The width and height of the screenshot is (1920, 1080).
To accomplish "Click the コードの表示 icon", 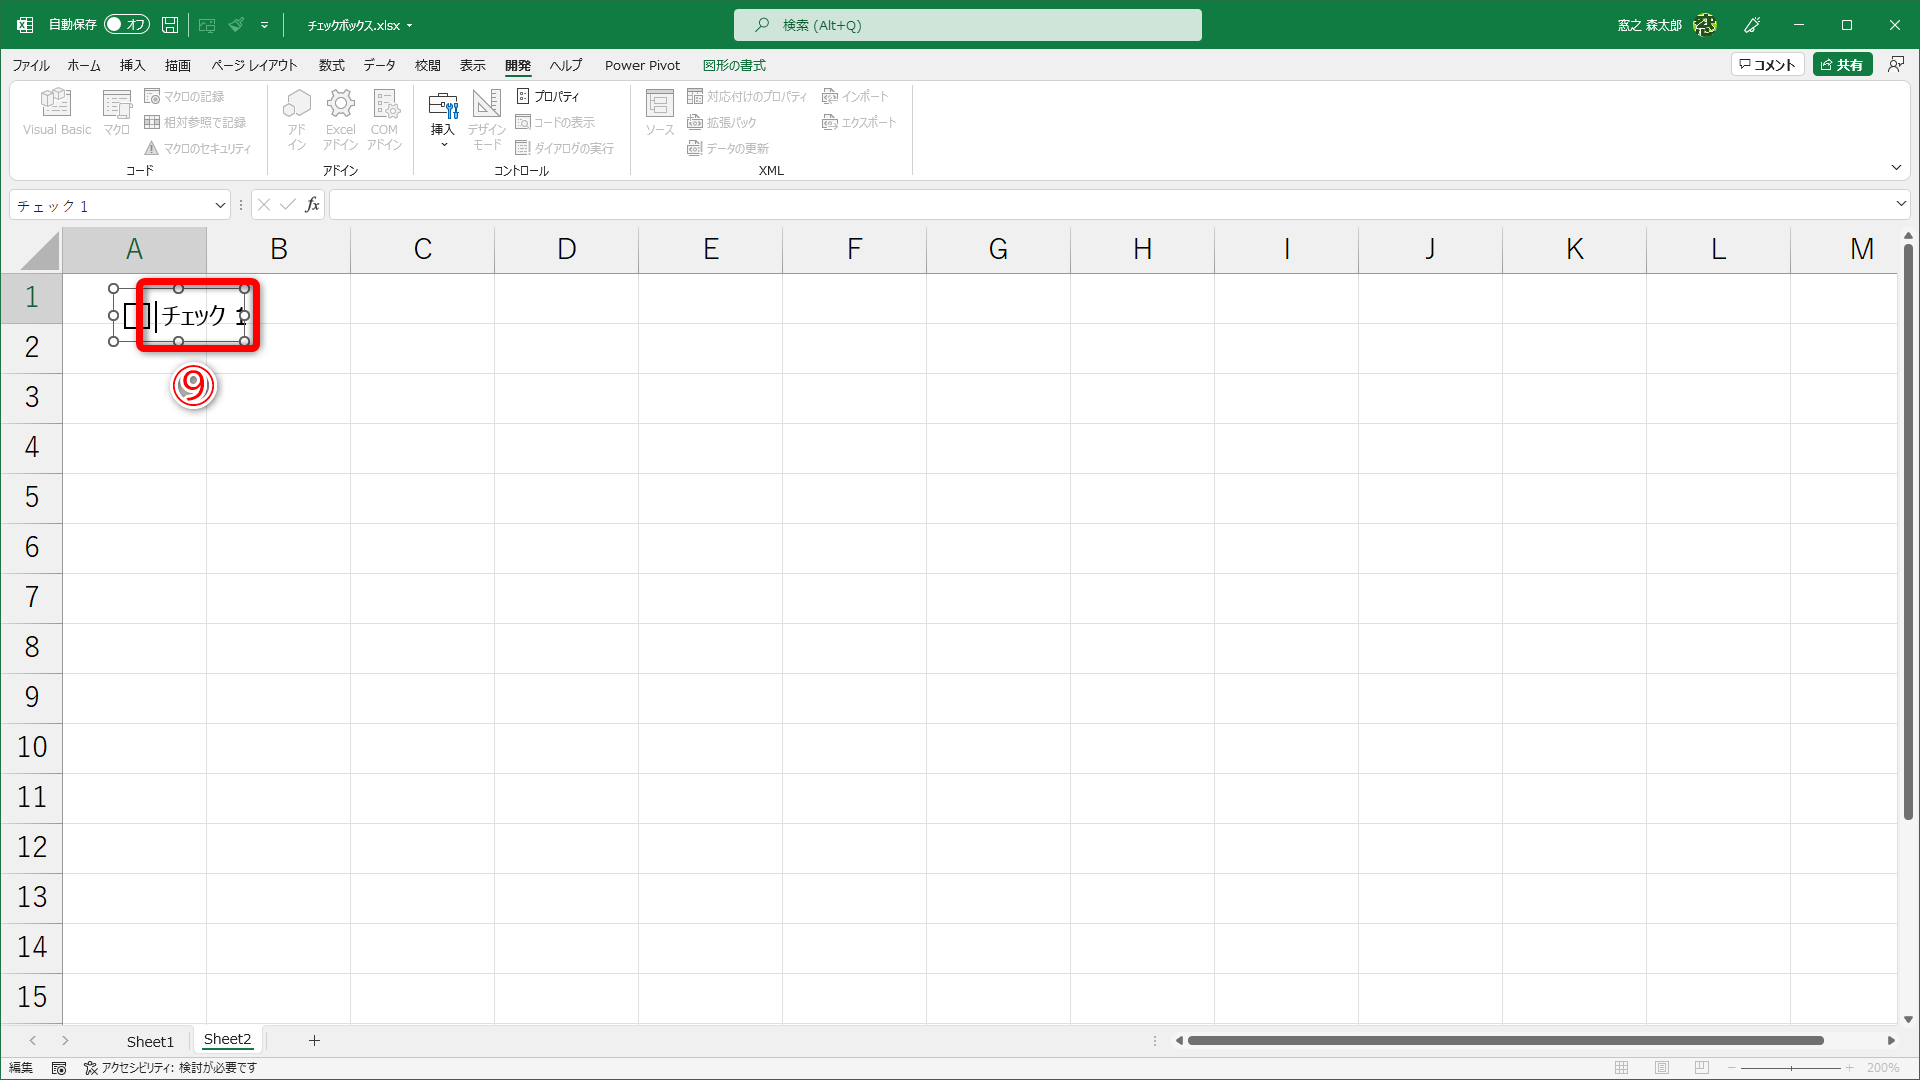I will (x=557, y=122).
